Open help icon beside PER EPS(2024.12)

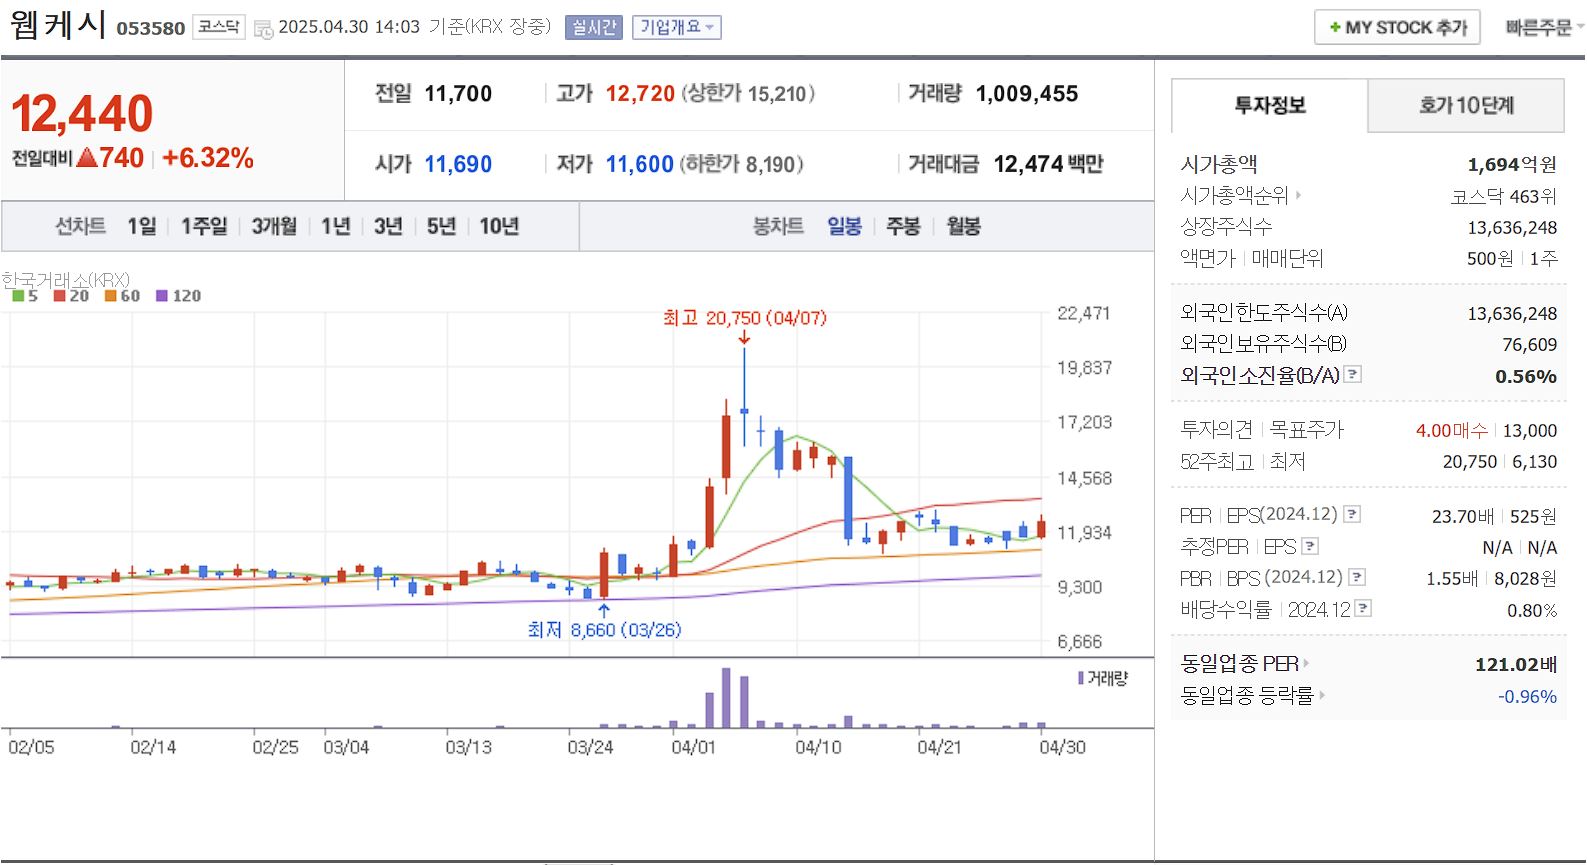click(1352, 514)
